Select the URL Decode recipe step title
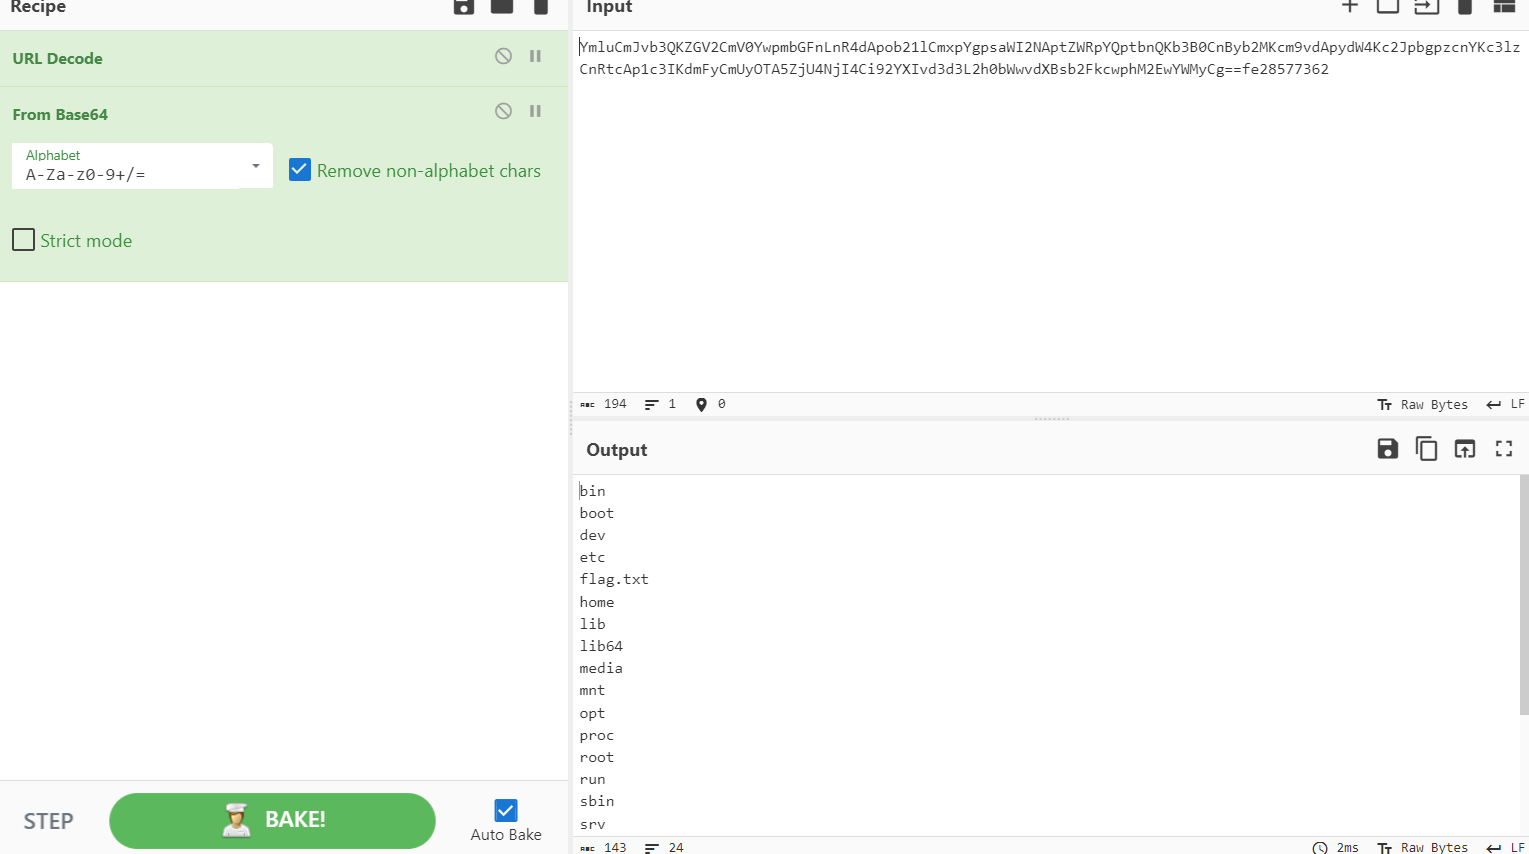 point(58,59)
